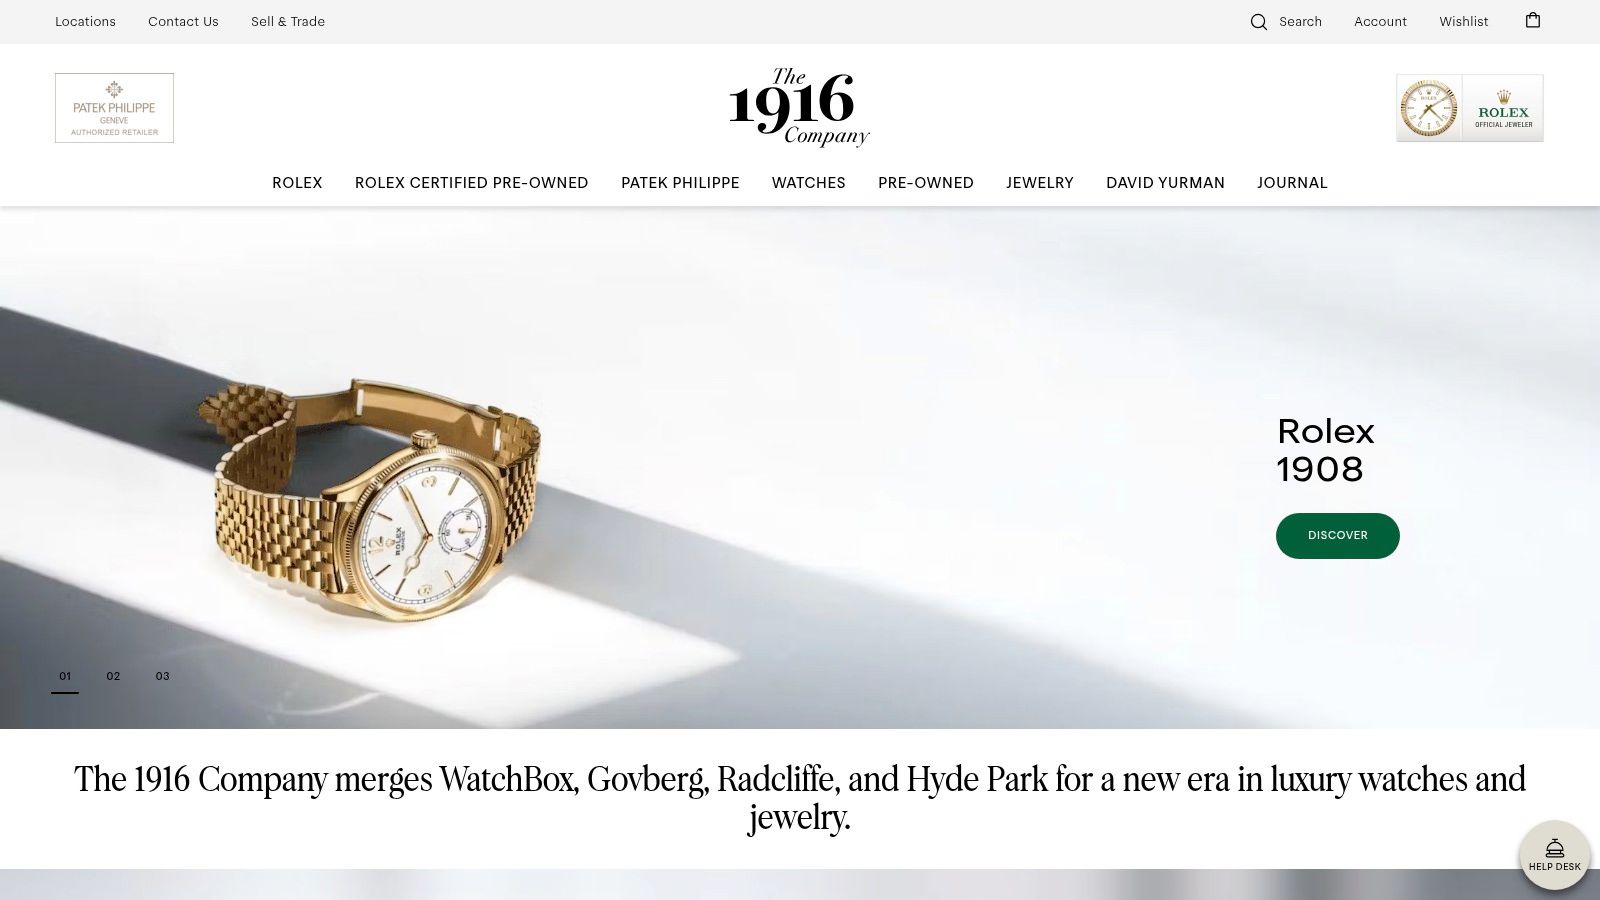Open the Patek Philippe navigation menu
Image resolution: width=1600 pixels, height=900 pixels.
(x=680, y=183)
